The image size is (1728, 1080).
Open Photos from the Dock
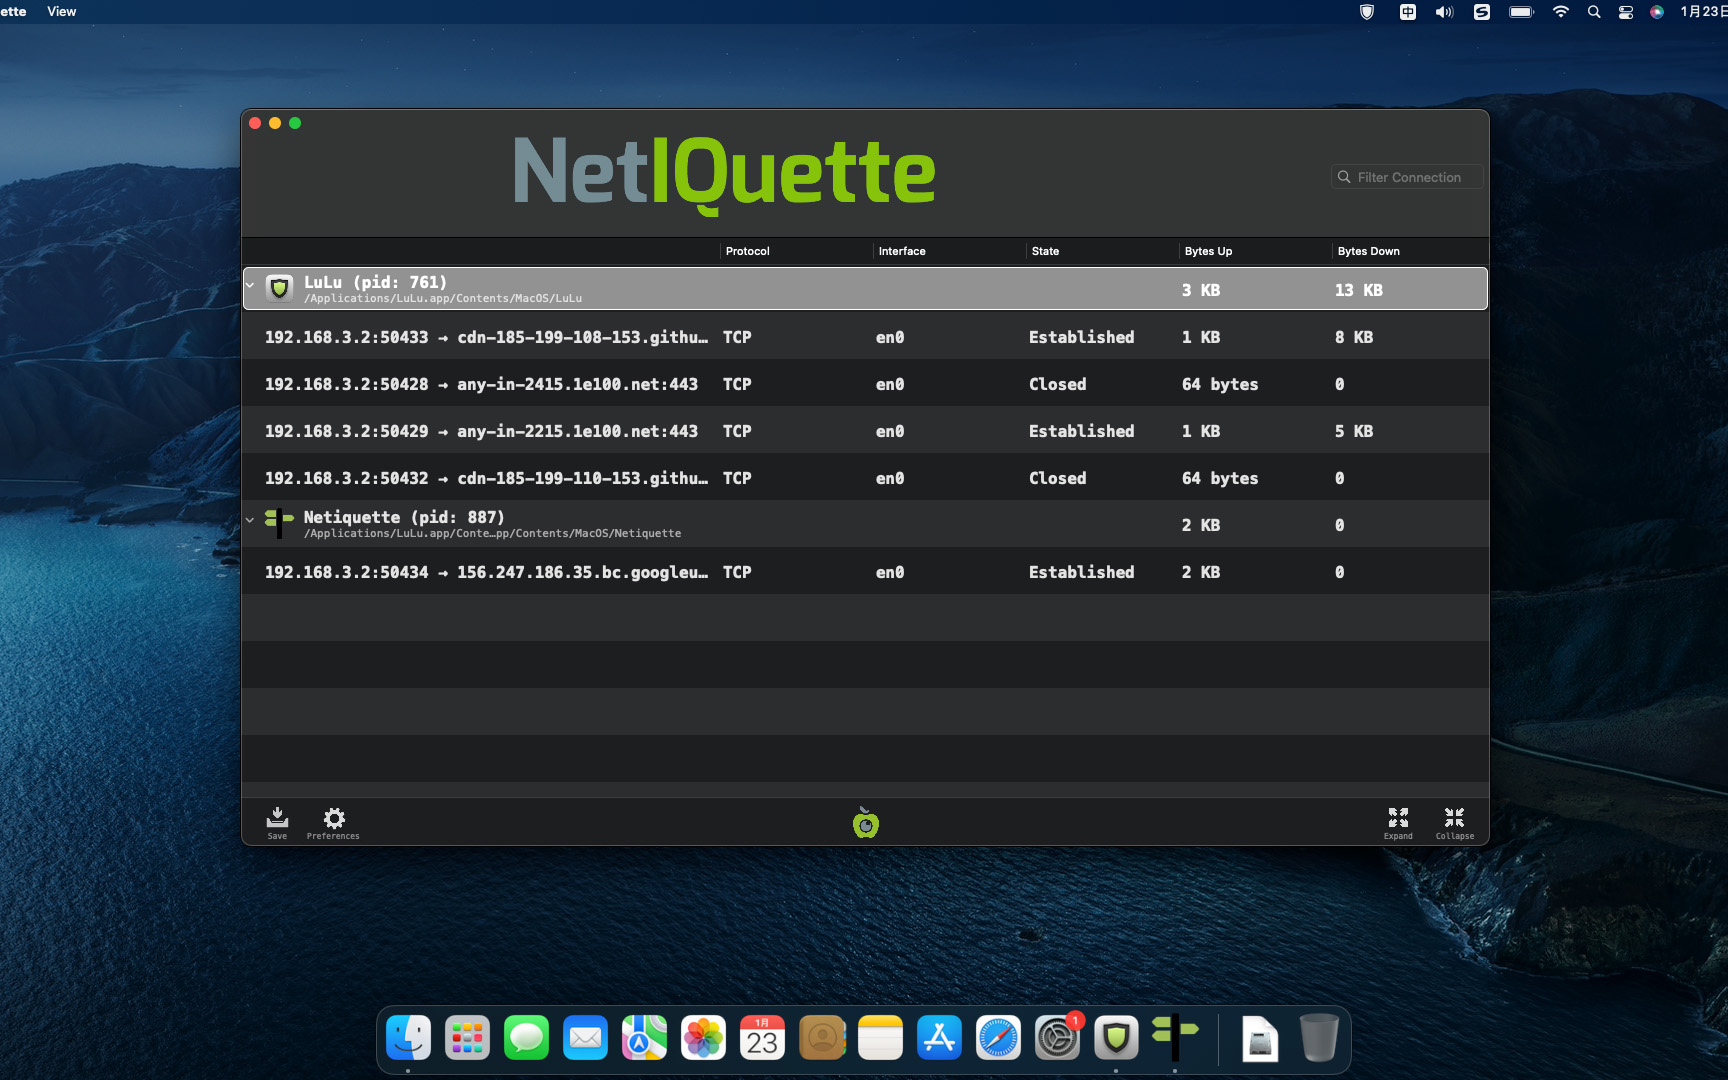click(703, 1038)
